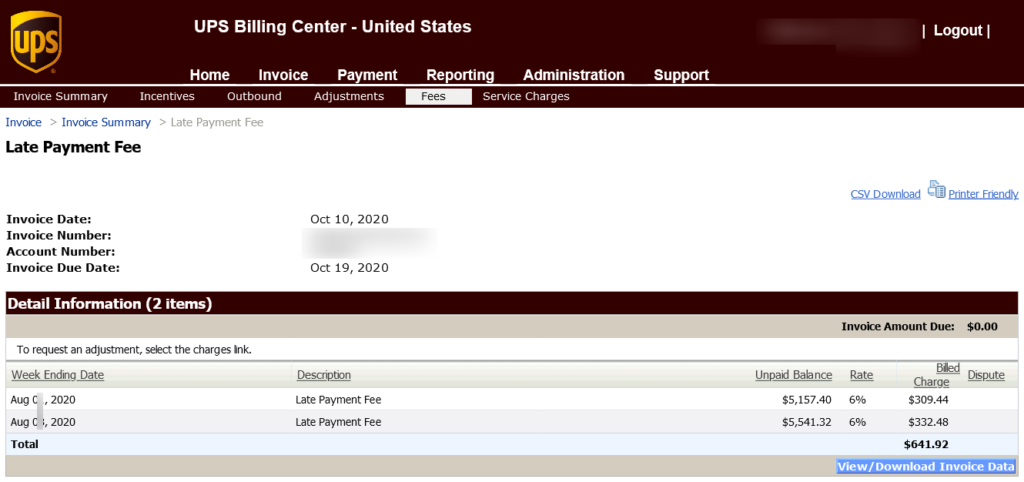This screenshot has height=482, width=1024.
Task: Select the Service Charges tab
Action: pos(526,97)
